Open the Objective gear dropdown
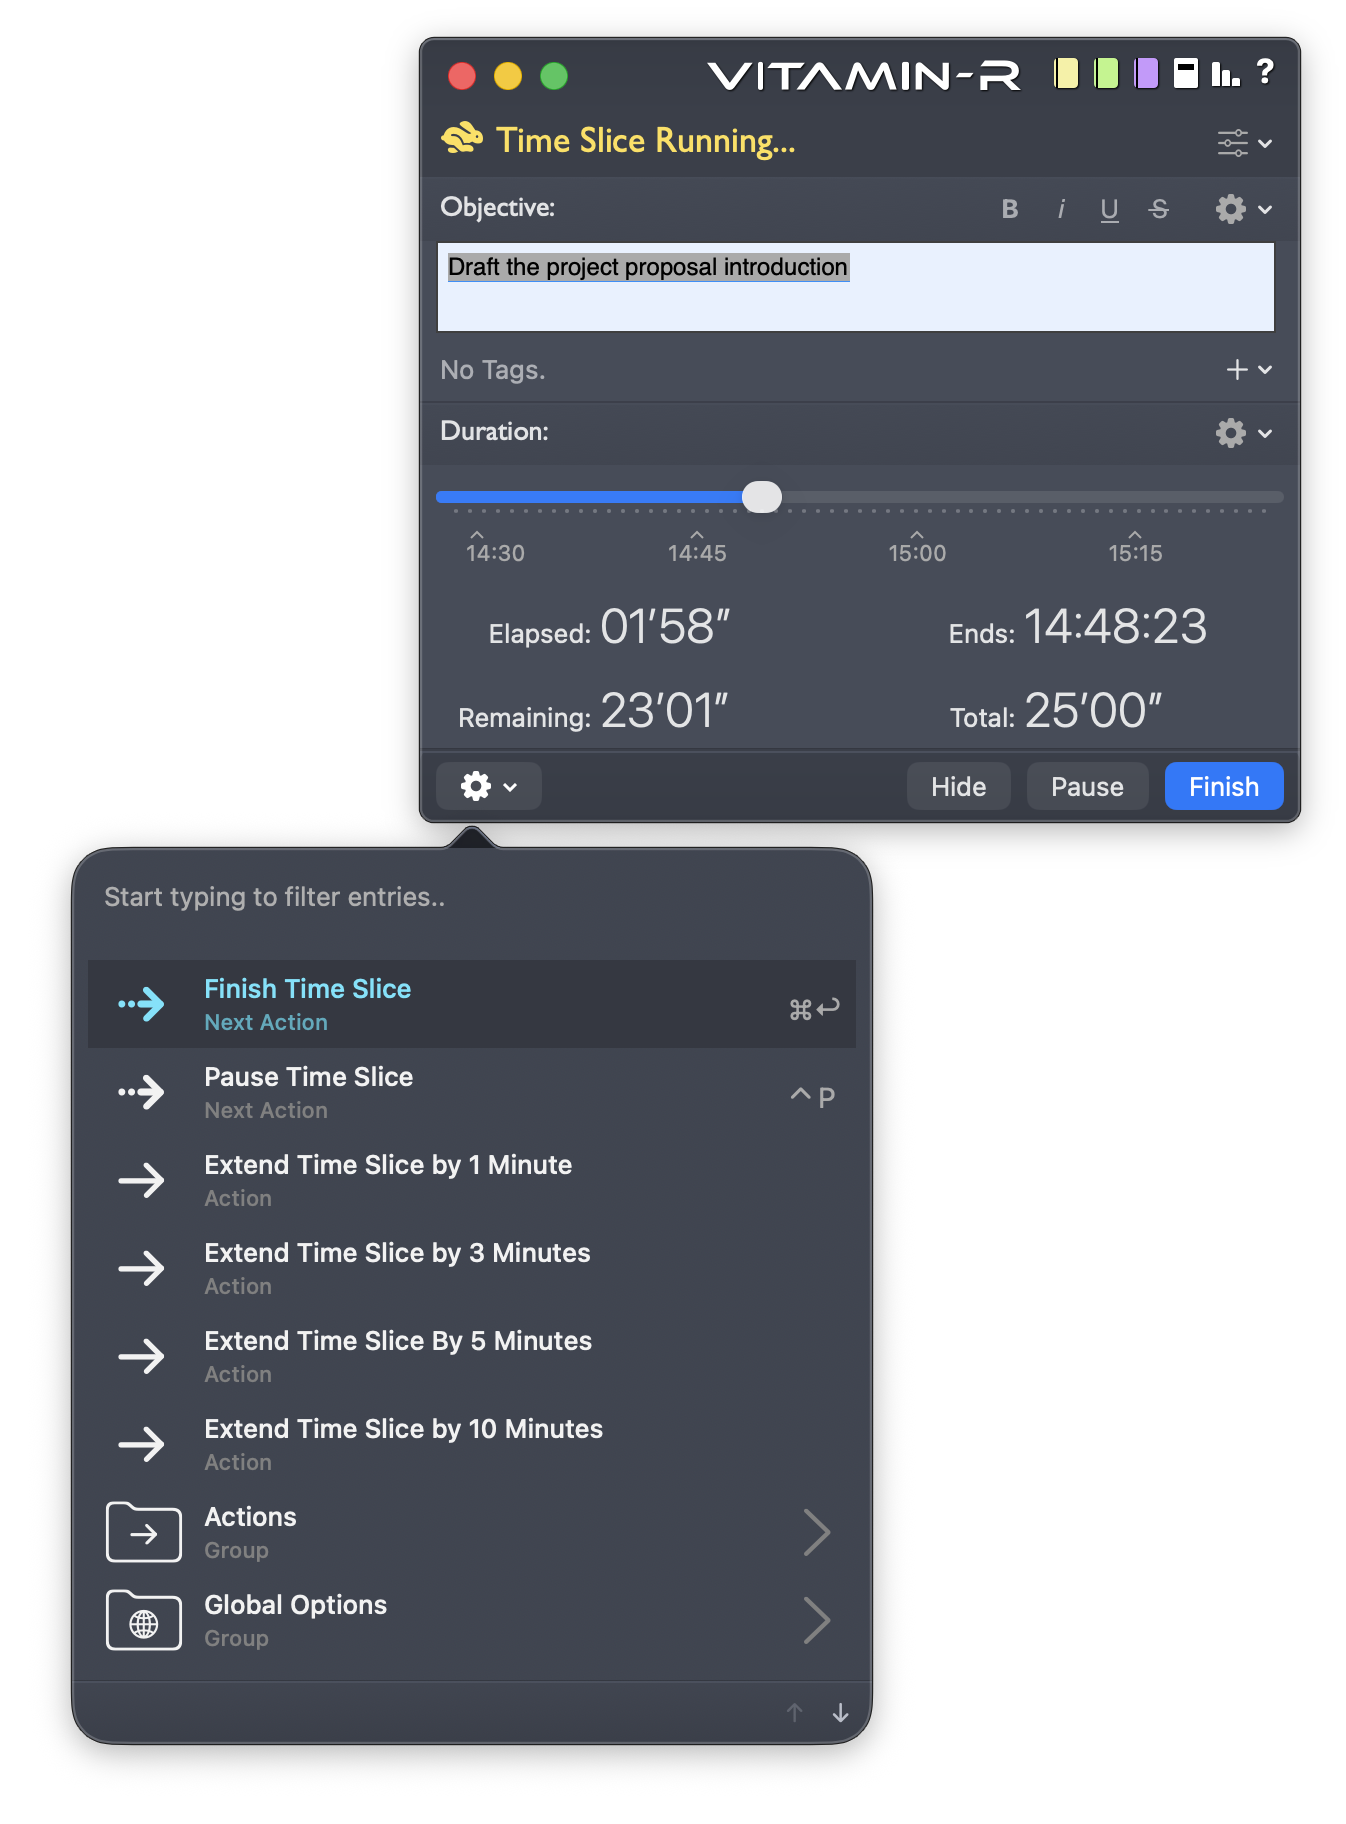Screen dimensions: 1346x1824 pyautogui.click(x=1243, y=209)
